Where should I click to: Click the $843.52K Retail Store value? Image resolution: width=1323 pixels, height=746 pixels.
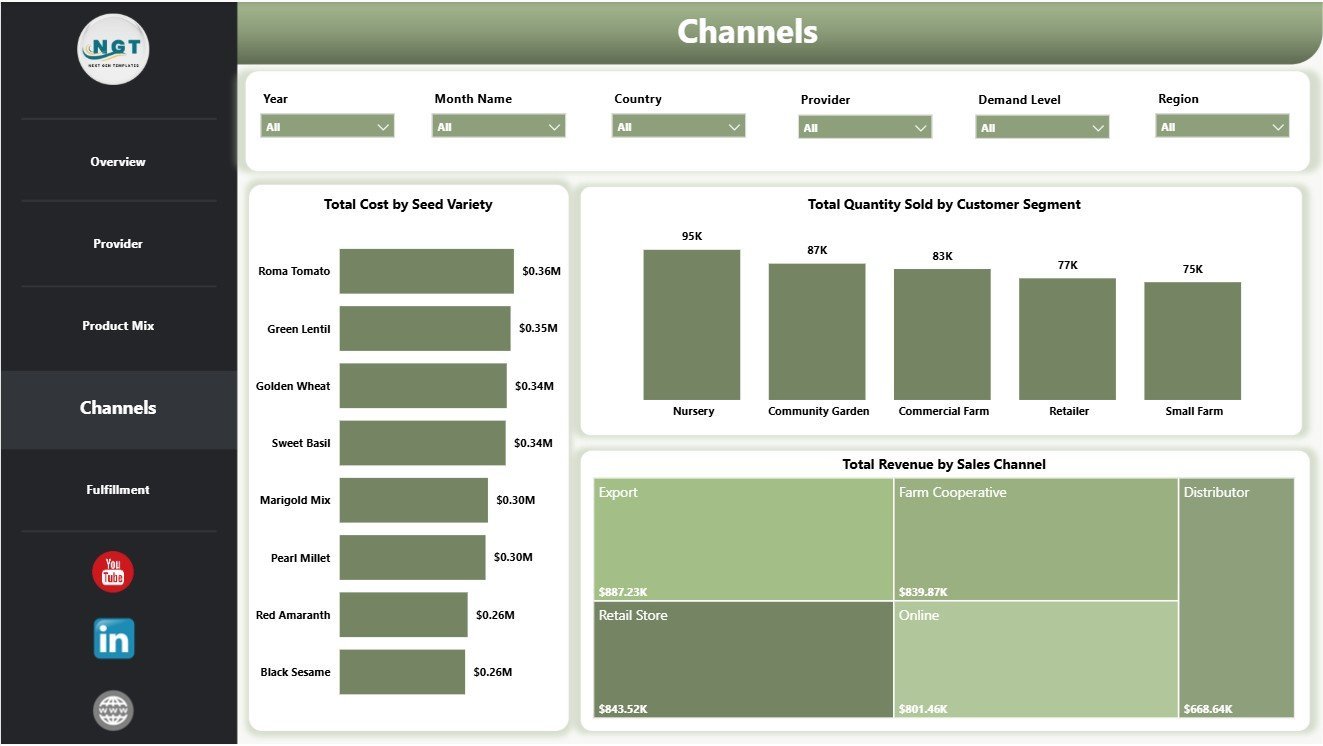coord(623,709)
